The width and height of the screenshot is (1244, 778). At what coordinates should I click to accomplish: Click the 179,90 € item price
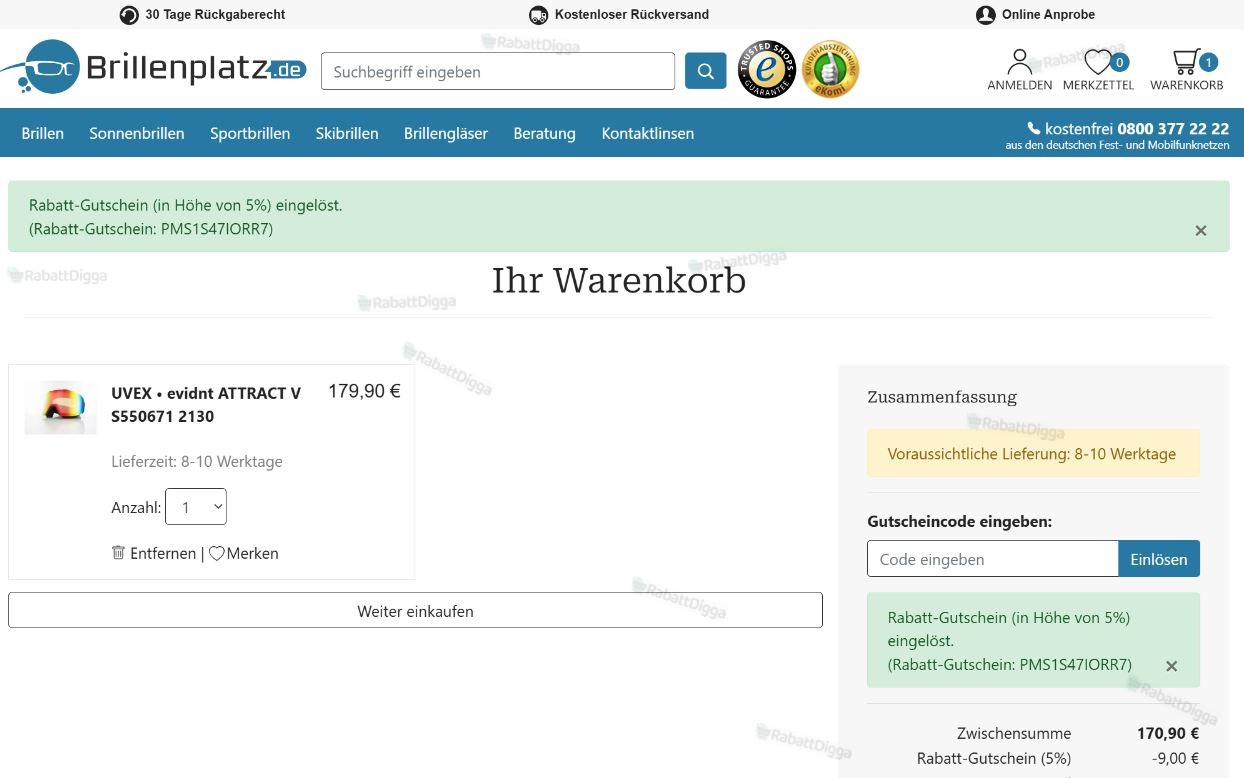(x=364, y=391)
